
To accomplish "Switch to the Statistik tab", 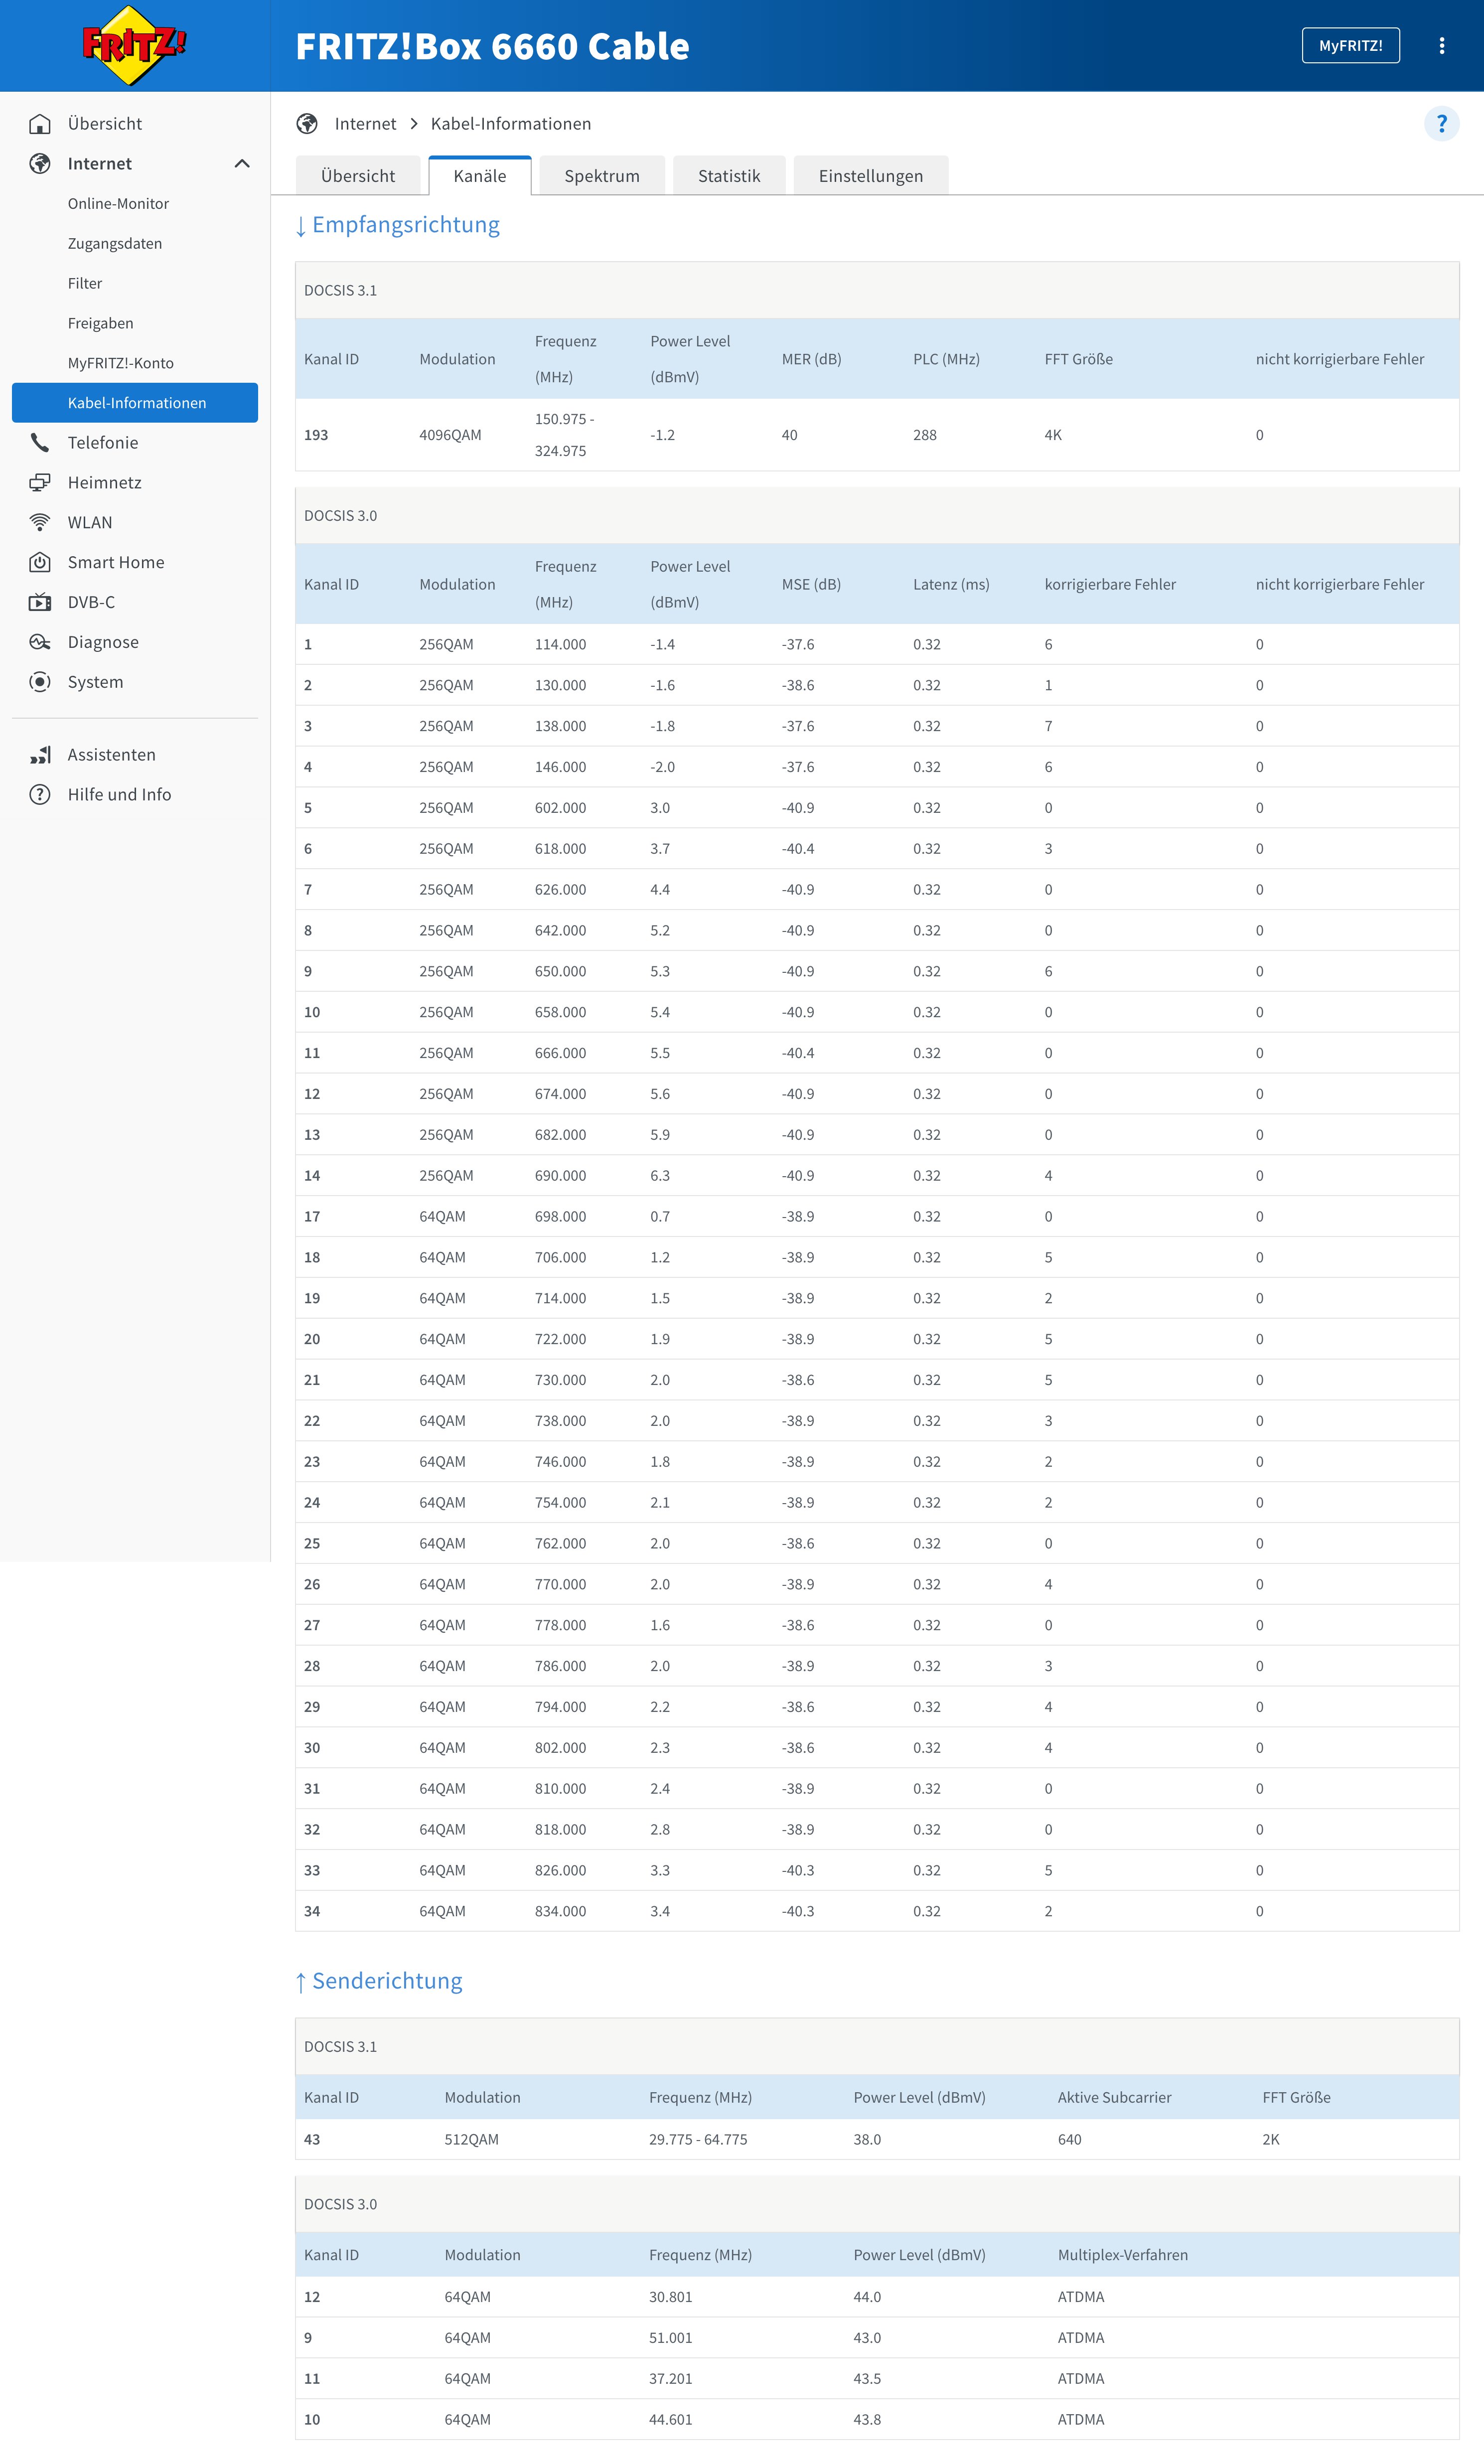I will pos(728,176).
